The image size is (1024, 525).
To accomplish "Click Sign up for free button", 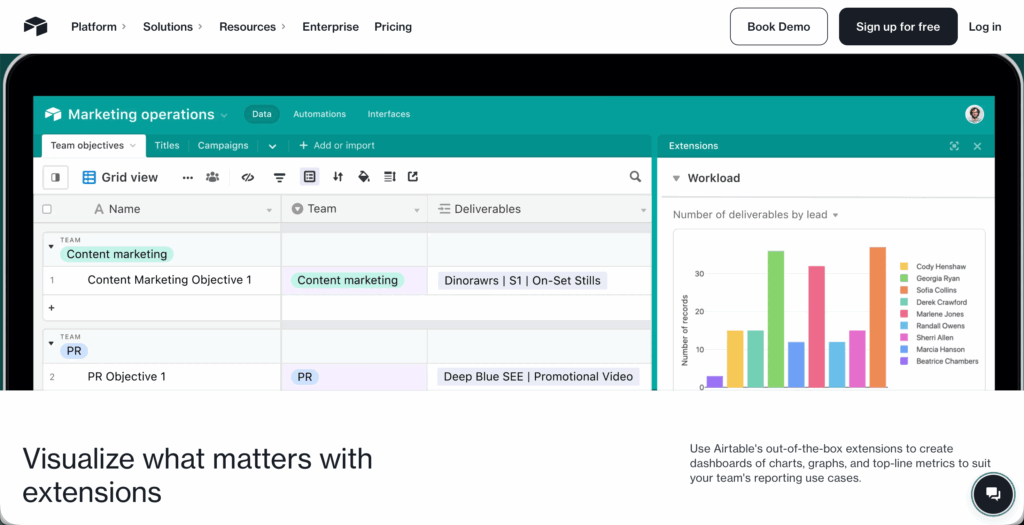I will [897, 27].
